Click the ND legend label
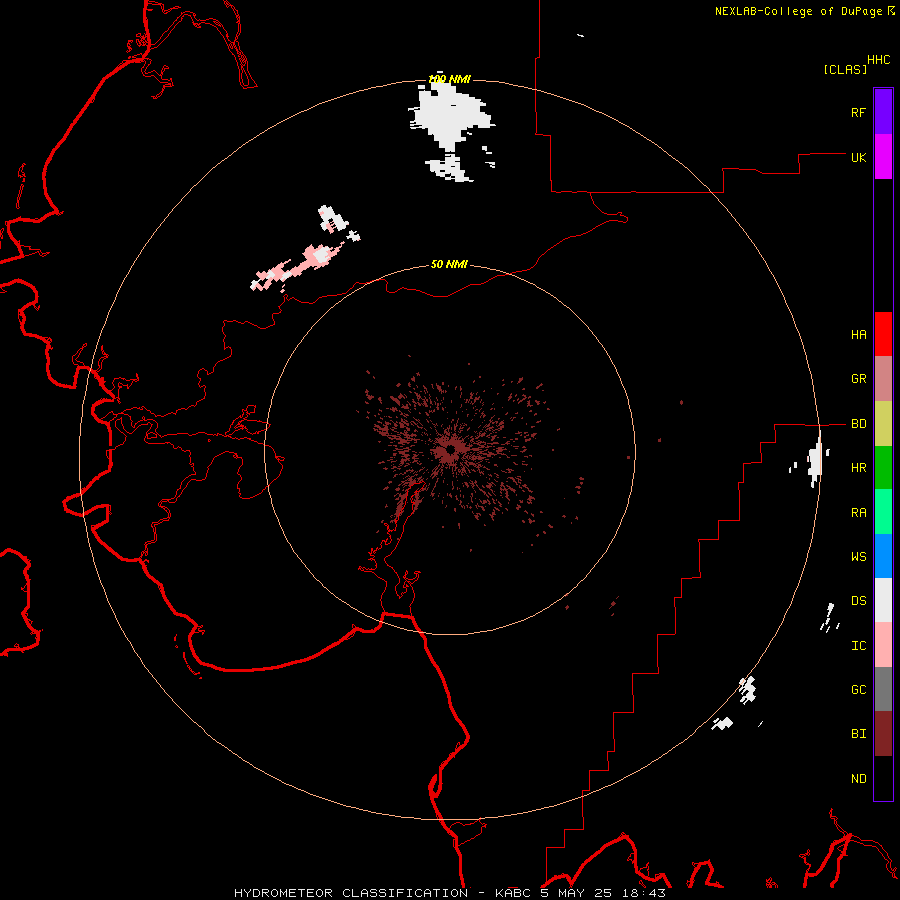This screenshot has width=900, height=900. (858, 779)
